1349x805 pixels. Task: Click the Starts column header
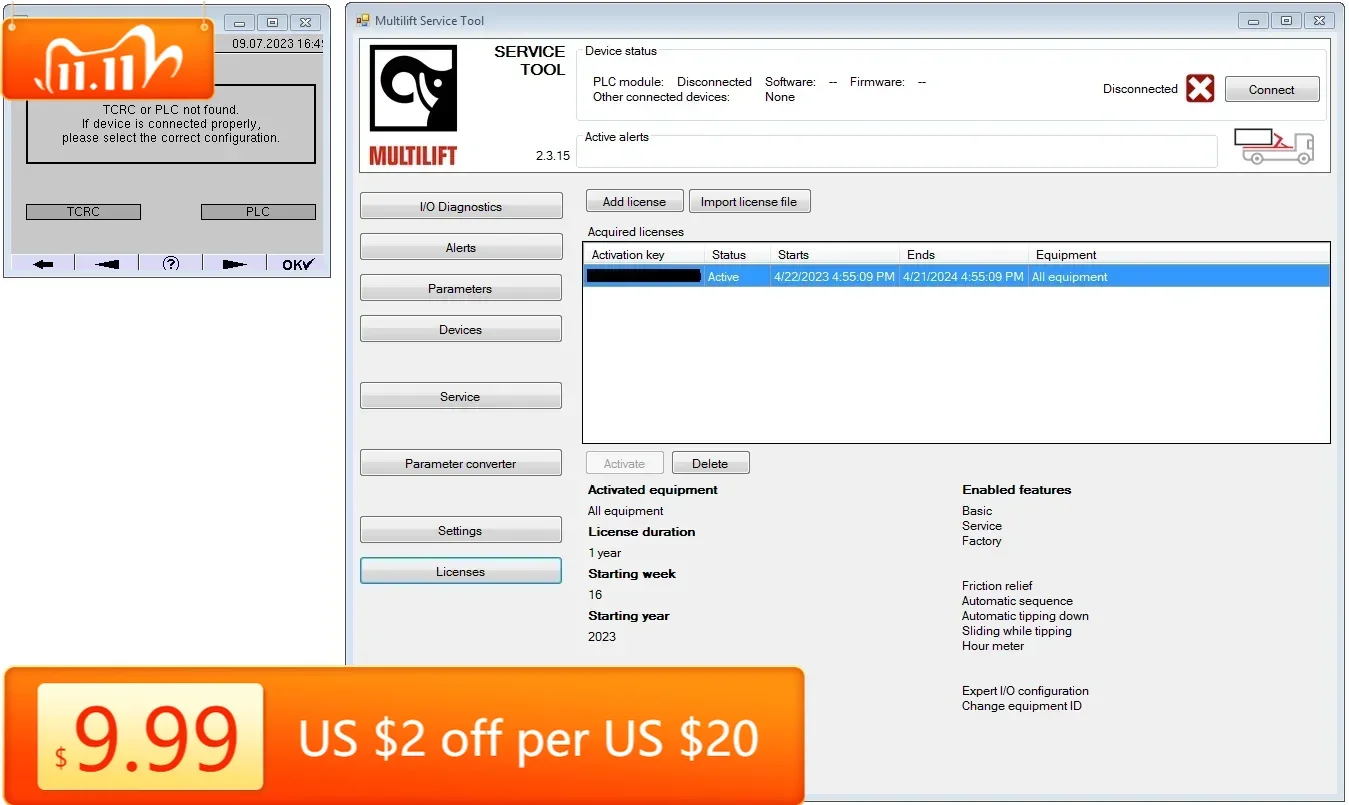pos(834,255)
